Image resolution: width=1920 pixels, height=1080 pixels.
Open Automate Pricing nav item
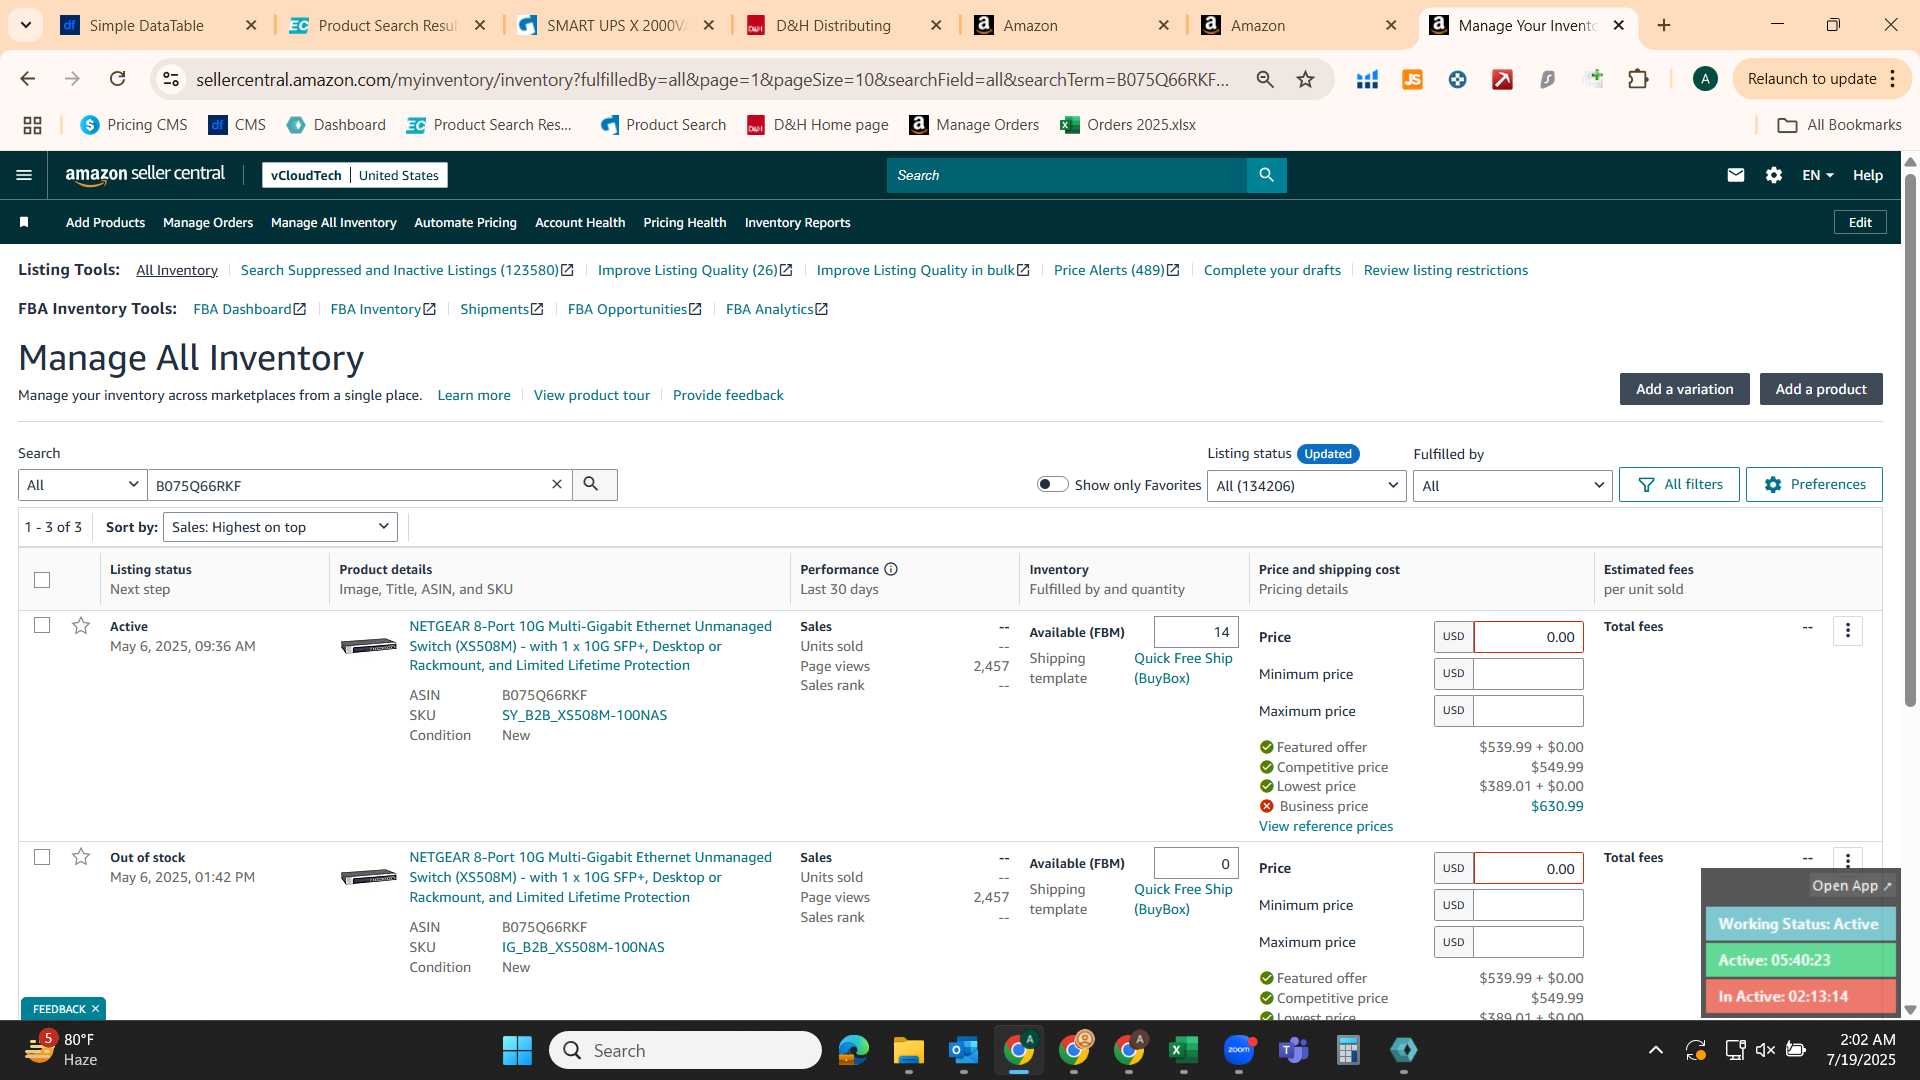pyautogui.click(x=465, y=222)
